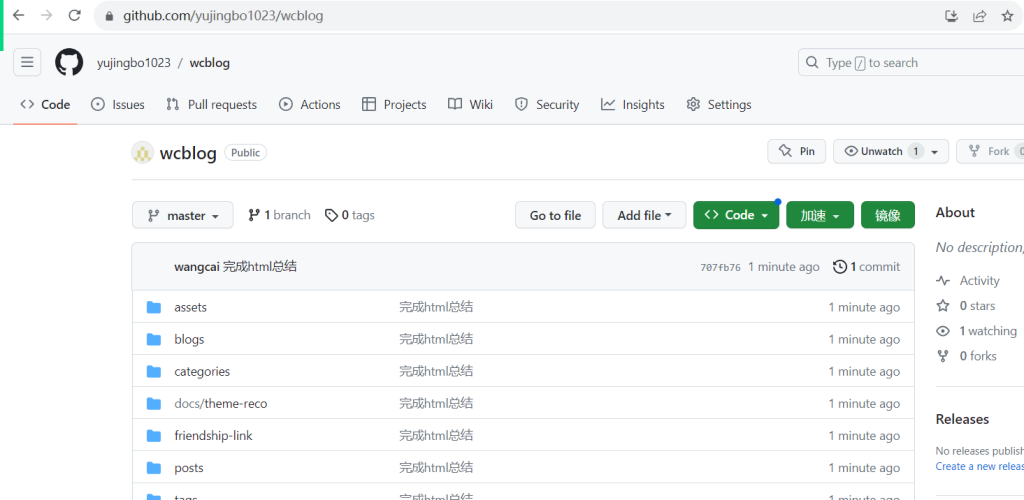Click the posts folder icon
Screen dimensions: 1024x500
tap(154, 467)
